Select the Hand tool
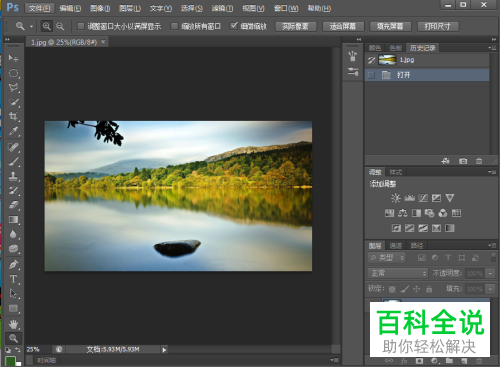The height and width of the screenshot is (367, 500). click(13, 324)
